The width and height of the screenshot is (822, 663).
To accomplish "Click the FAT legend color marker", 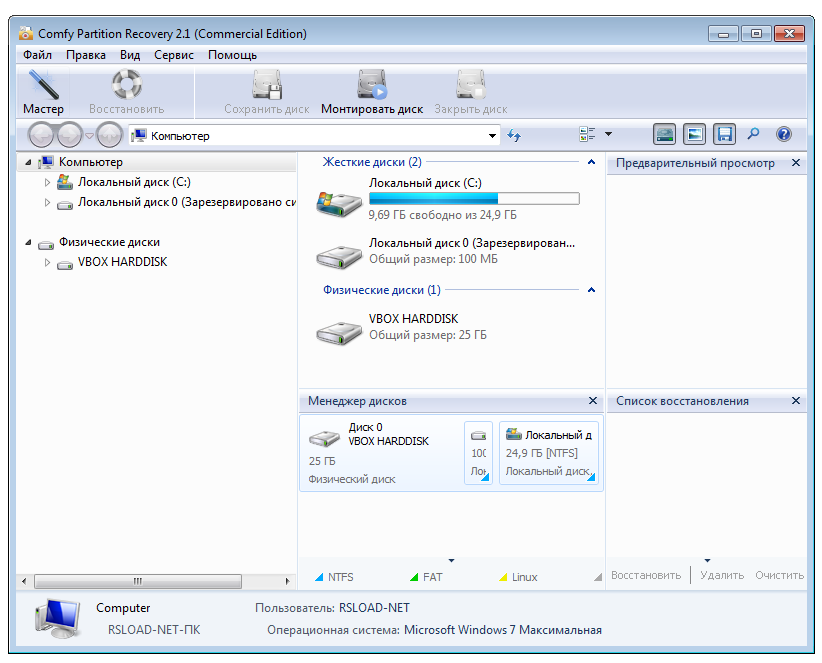I will [x=414, y=577].
